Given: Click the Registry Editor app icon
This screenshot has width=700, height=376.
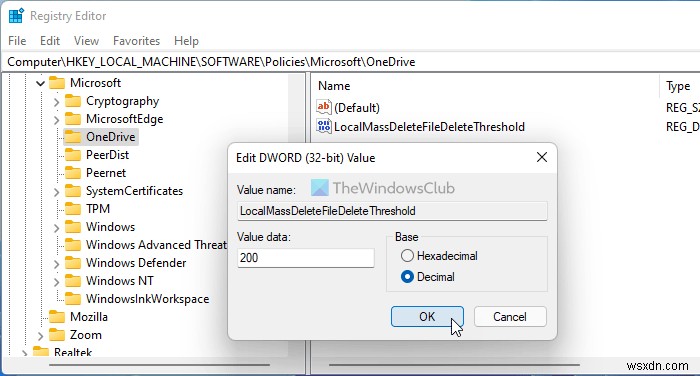Looking at the screenshot, I should (x=16, y=16).
